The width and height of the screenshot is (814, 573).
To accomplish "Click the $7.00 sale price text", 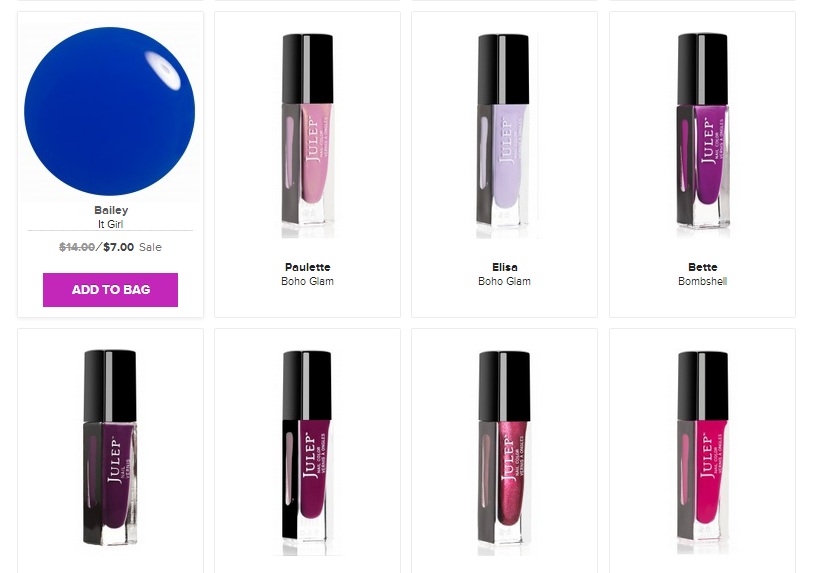I will click(118, 247).
